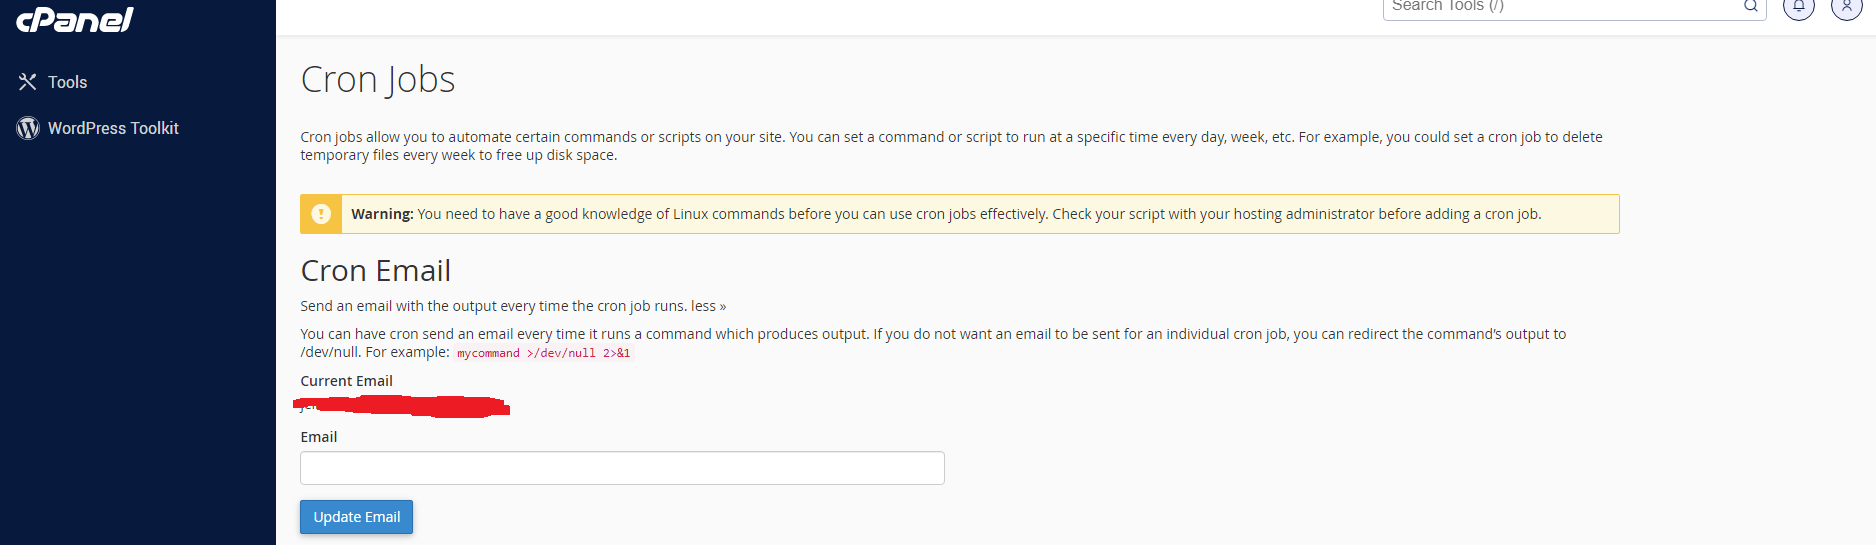This screenshot has width=1876, height=545.
Task: Click the cPanel logo
Action: 75,19
